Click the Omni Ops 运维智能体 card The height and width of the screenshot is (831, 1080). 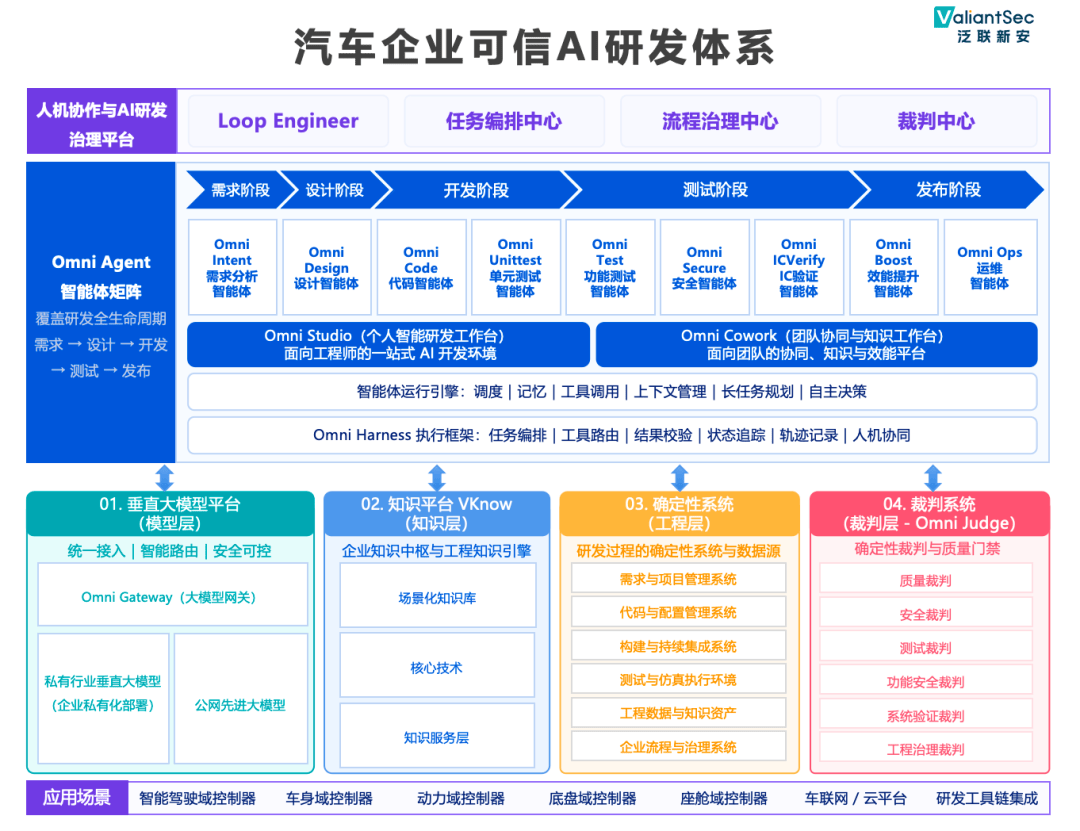990,267
